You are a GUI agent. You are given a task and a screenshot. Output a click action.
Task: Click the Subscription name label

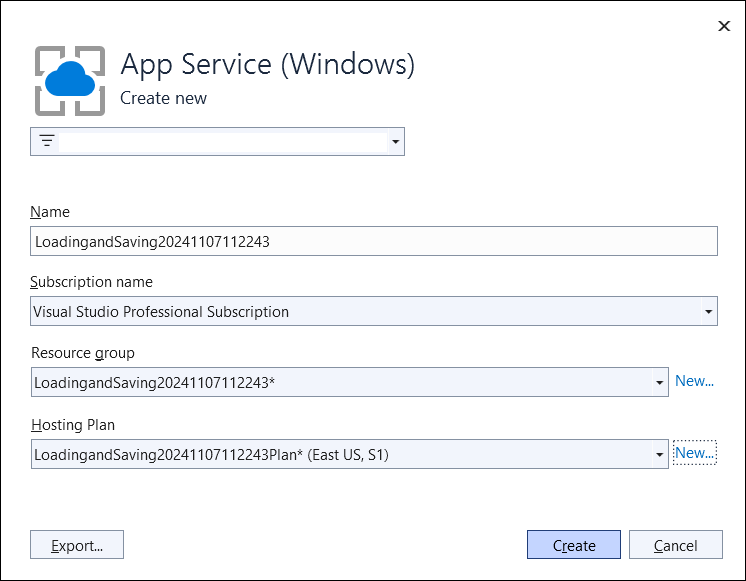pos(91,282)
